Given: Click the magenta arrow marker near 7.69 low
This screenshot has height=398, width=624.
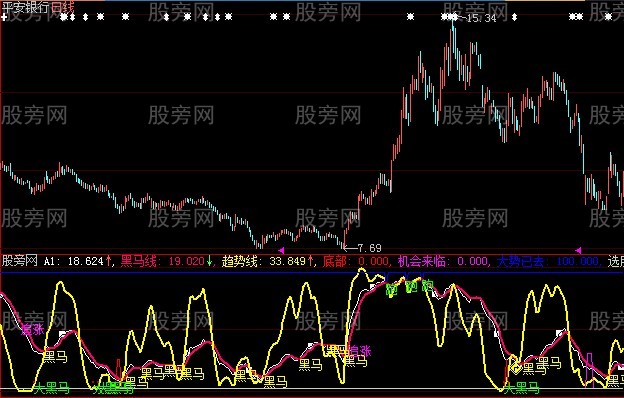Looking at the screenshot, I should pos(281,250).
